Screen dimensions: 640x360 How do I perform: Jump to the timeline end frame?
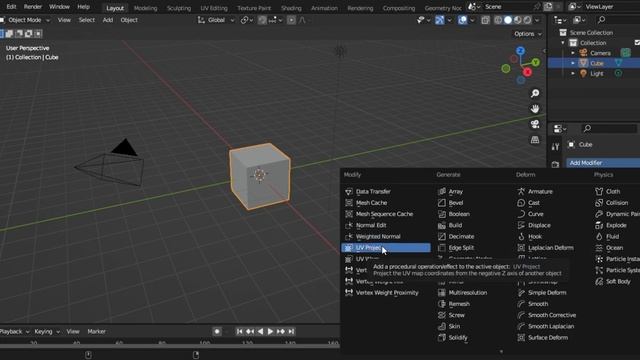tap(291, 331)
